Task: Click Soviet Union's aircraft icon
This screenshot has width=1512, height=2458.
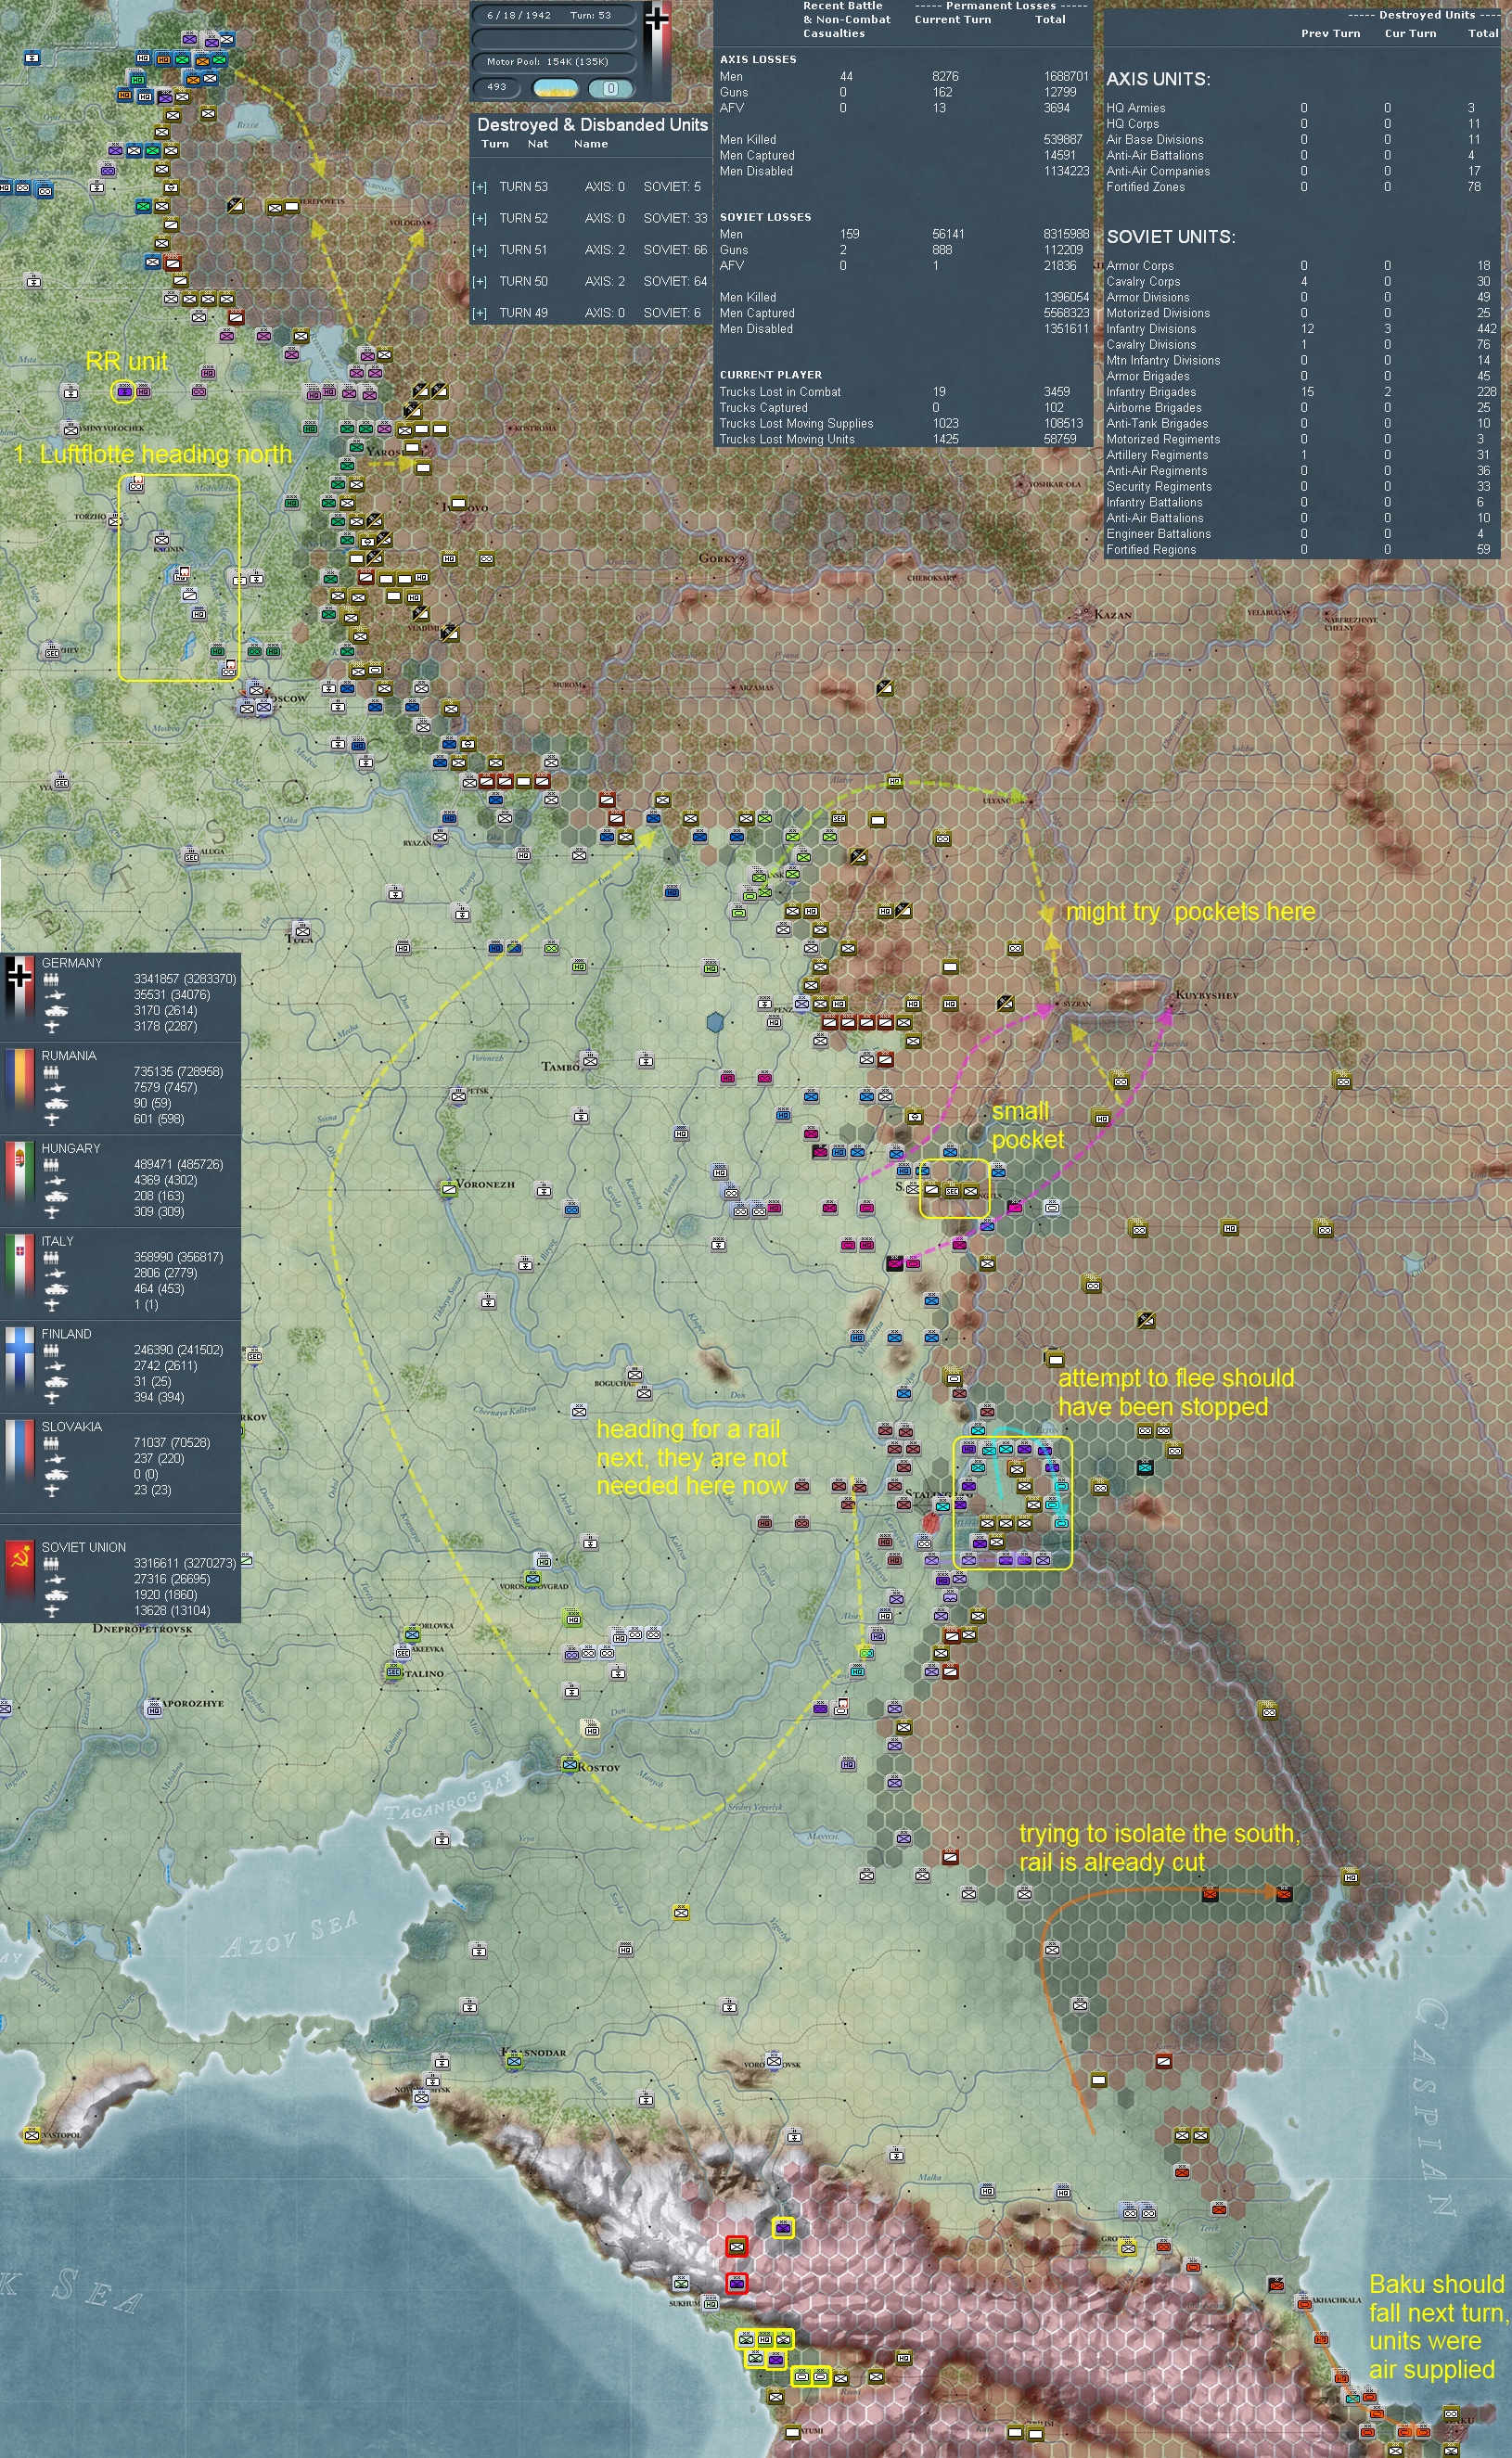Action: click(x=52, y=1611)
